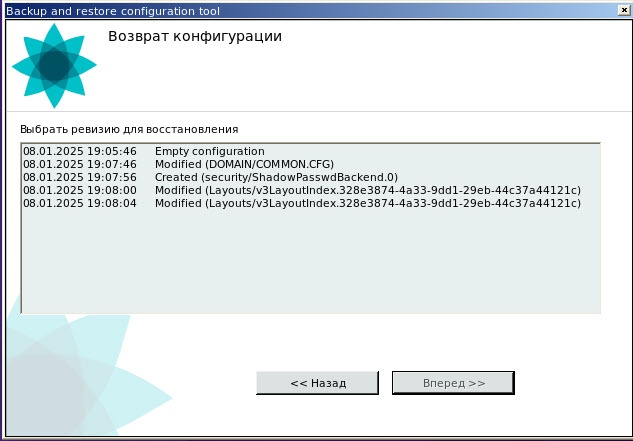Choose the Created security/ShadowPasswdBackend.0 revision
633x441 pixels.
tap(276, 177)
